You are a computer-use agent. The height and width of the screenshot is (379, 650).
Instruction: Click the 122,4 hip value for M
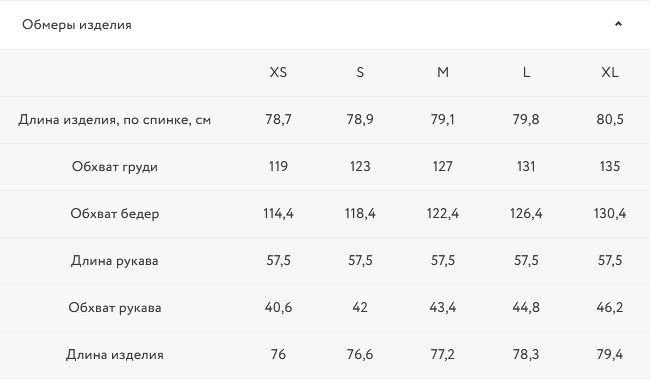[x=443, y=214]
